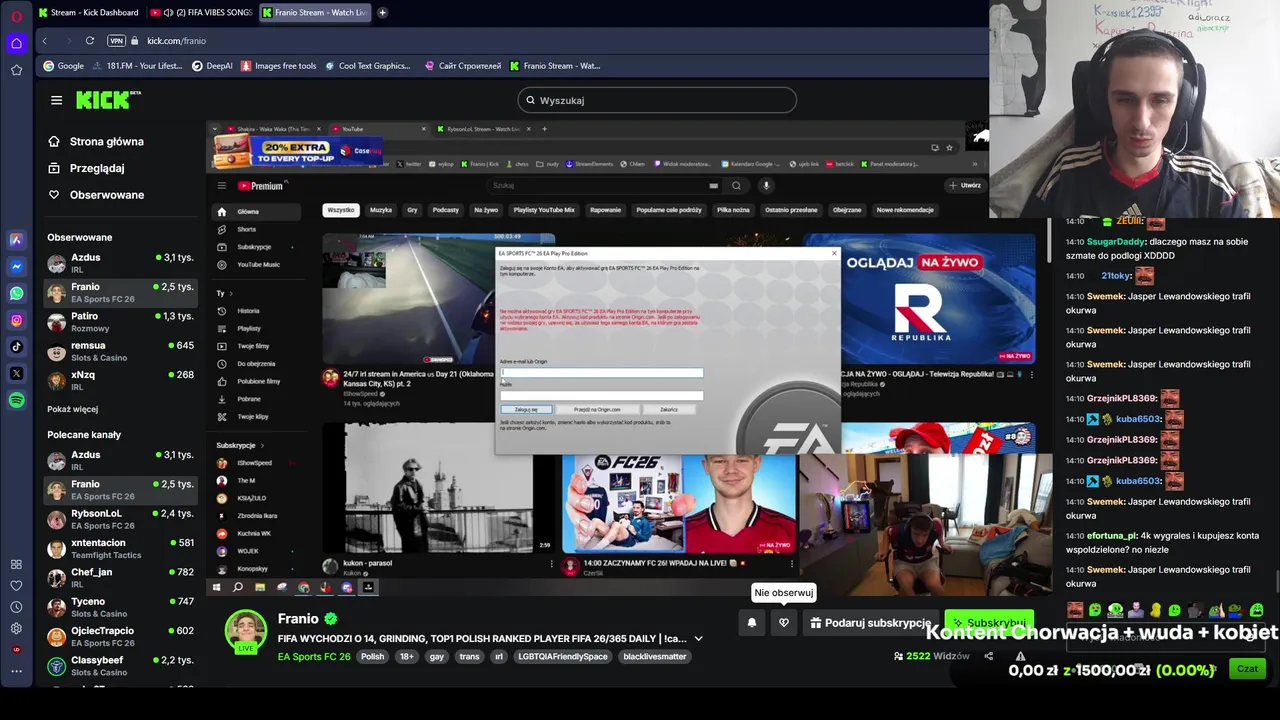Click the unfollow broken-heart button
Image resolution: width=1280 pixels, height=720 pixels.
coord(784,623)
